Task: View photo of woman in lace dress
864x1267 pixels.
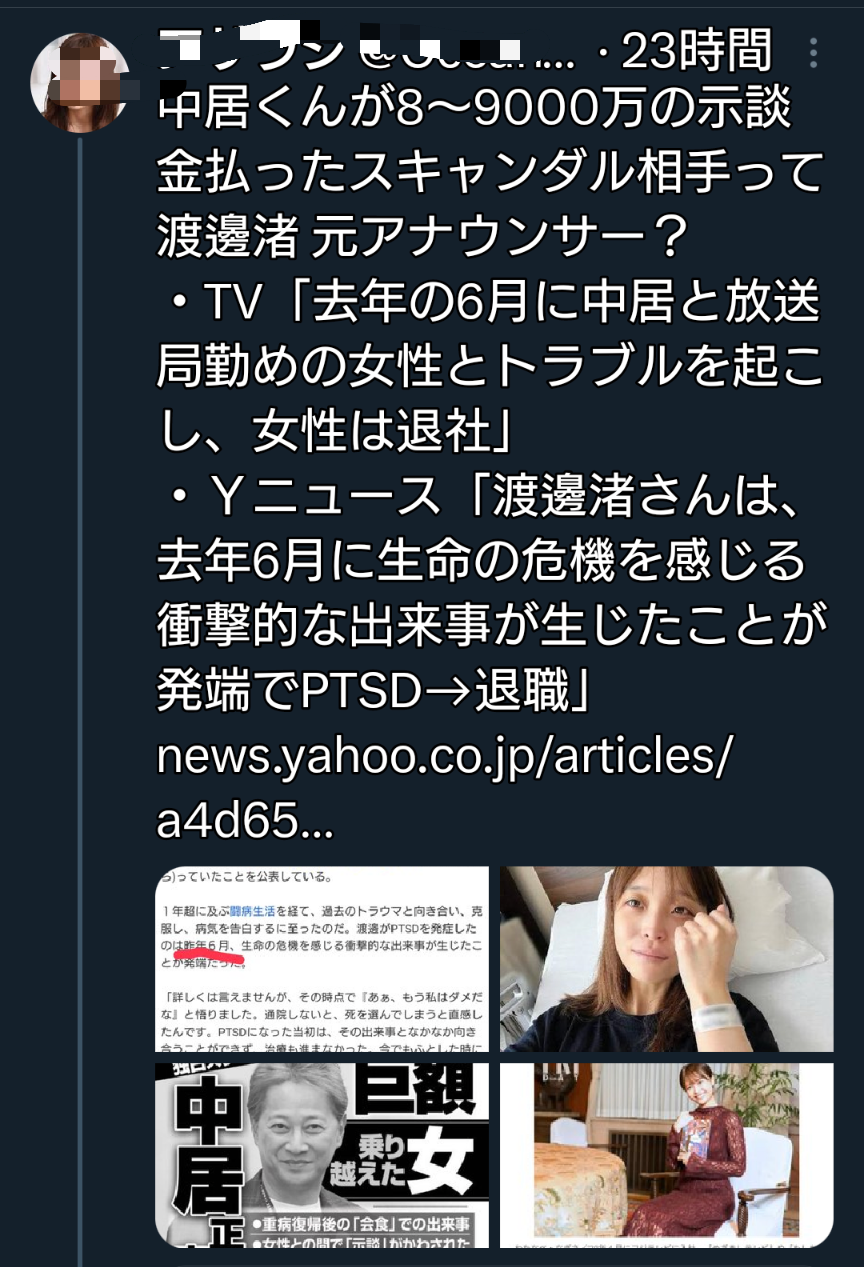Action: pyautogui.click(x=666, y=1155)
